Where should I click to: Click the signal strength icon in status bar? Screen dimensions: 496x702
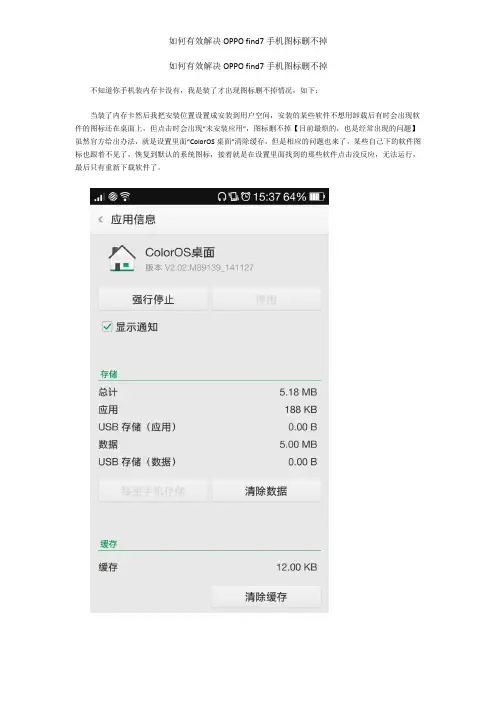[x=99, y=197]
